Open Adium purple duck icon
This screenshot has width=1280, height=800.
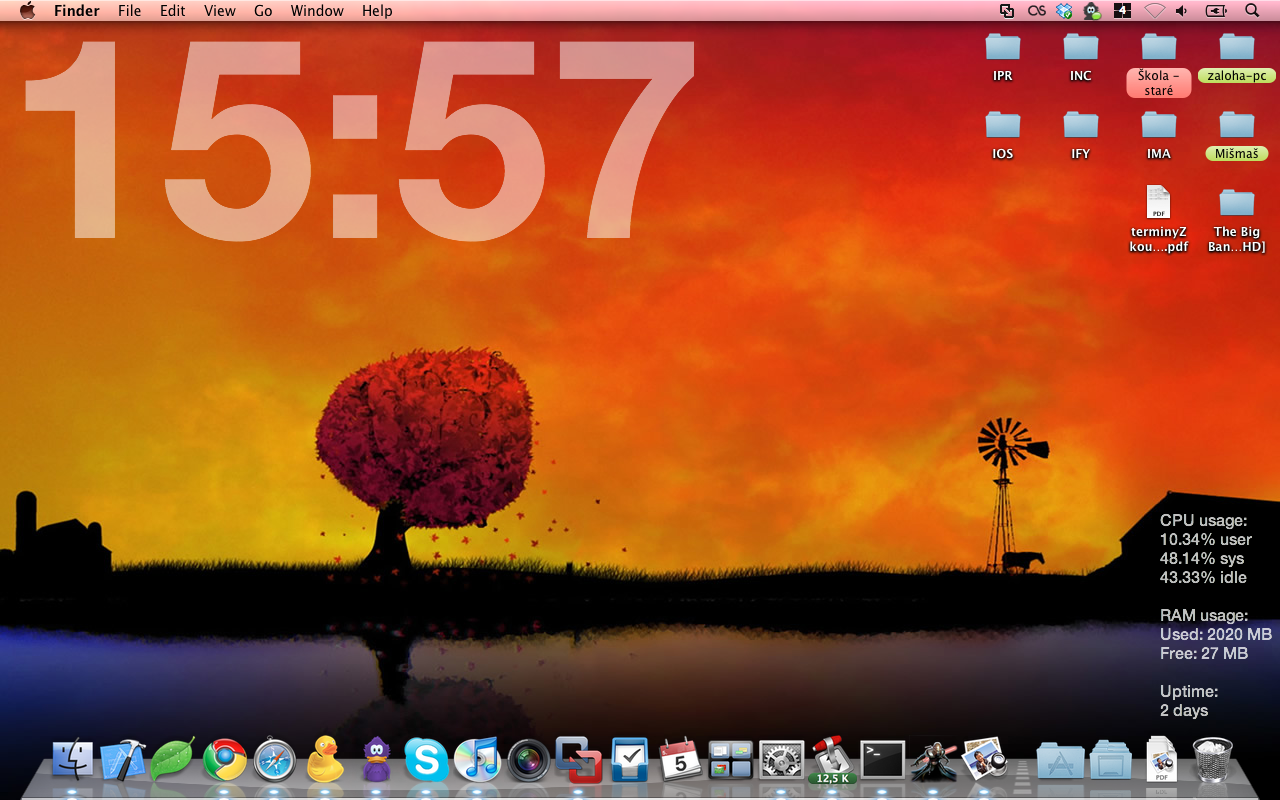(x=376, y=759)
